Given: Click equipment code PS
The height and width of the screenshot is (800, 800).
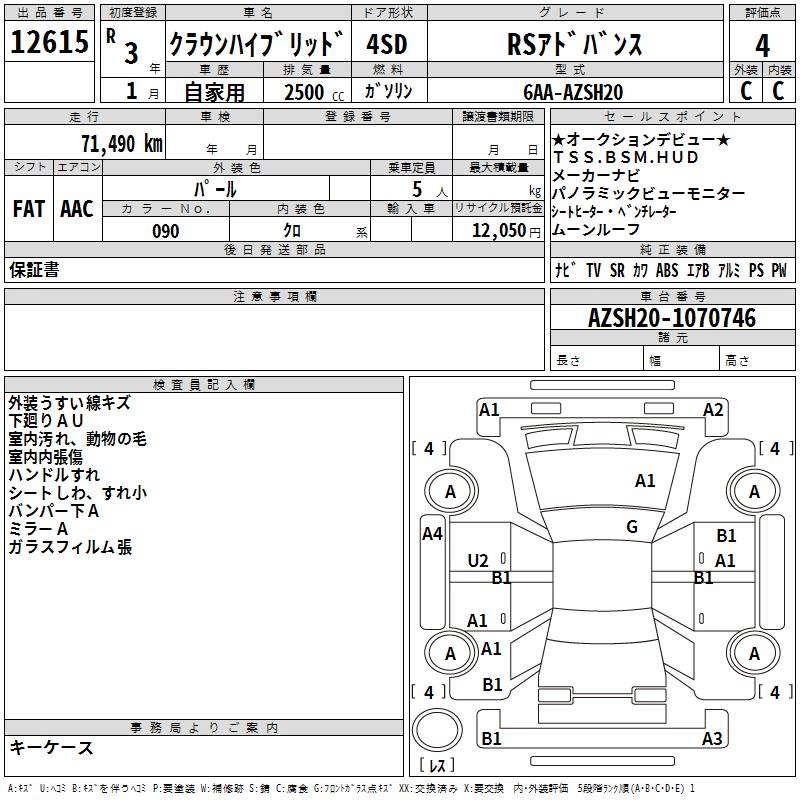Looking at the screenshot, I should [x=756, y=270].
